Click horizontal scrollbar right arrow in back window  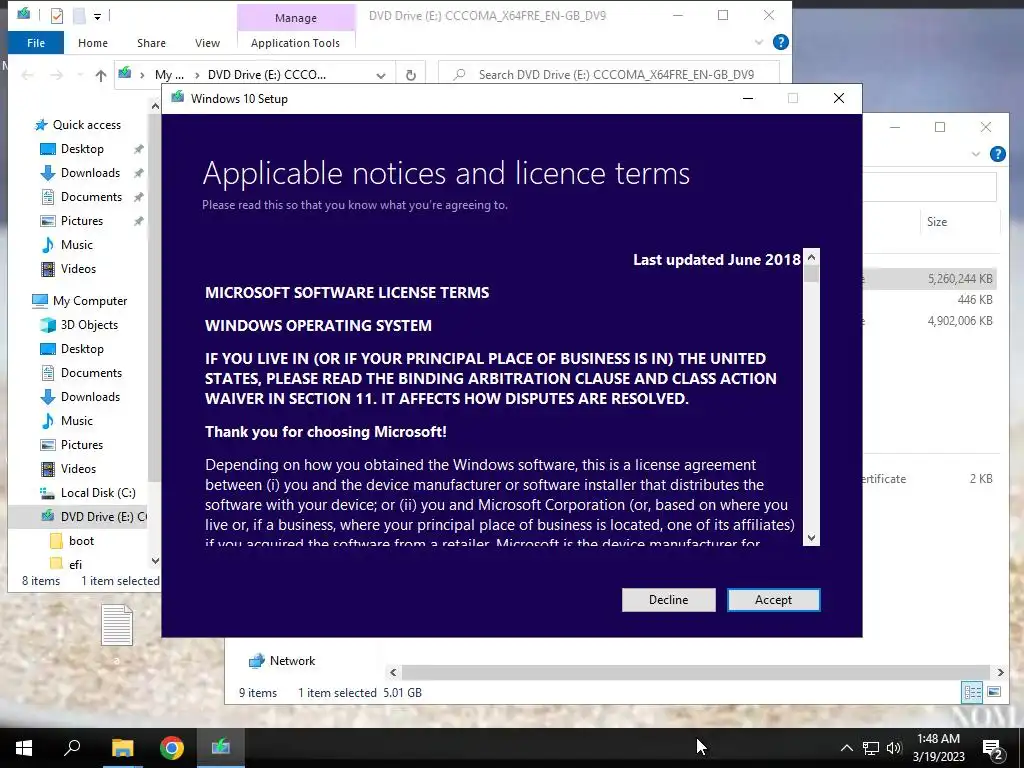(x=1000, y=672)
